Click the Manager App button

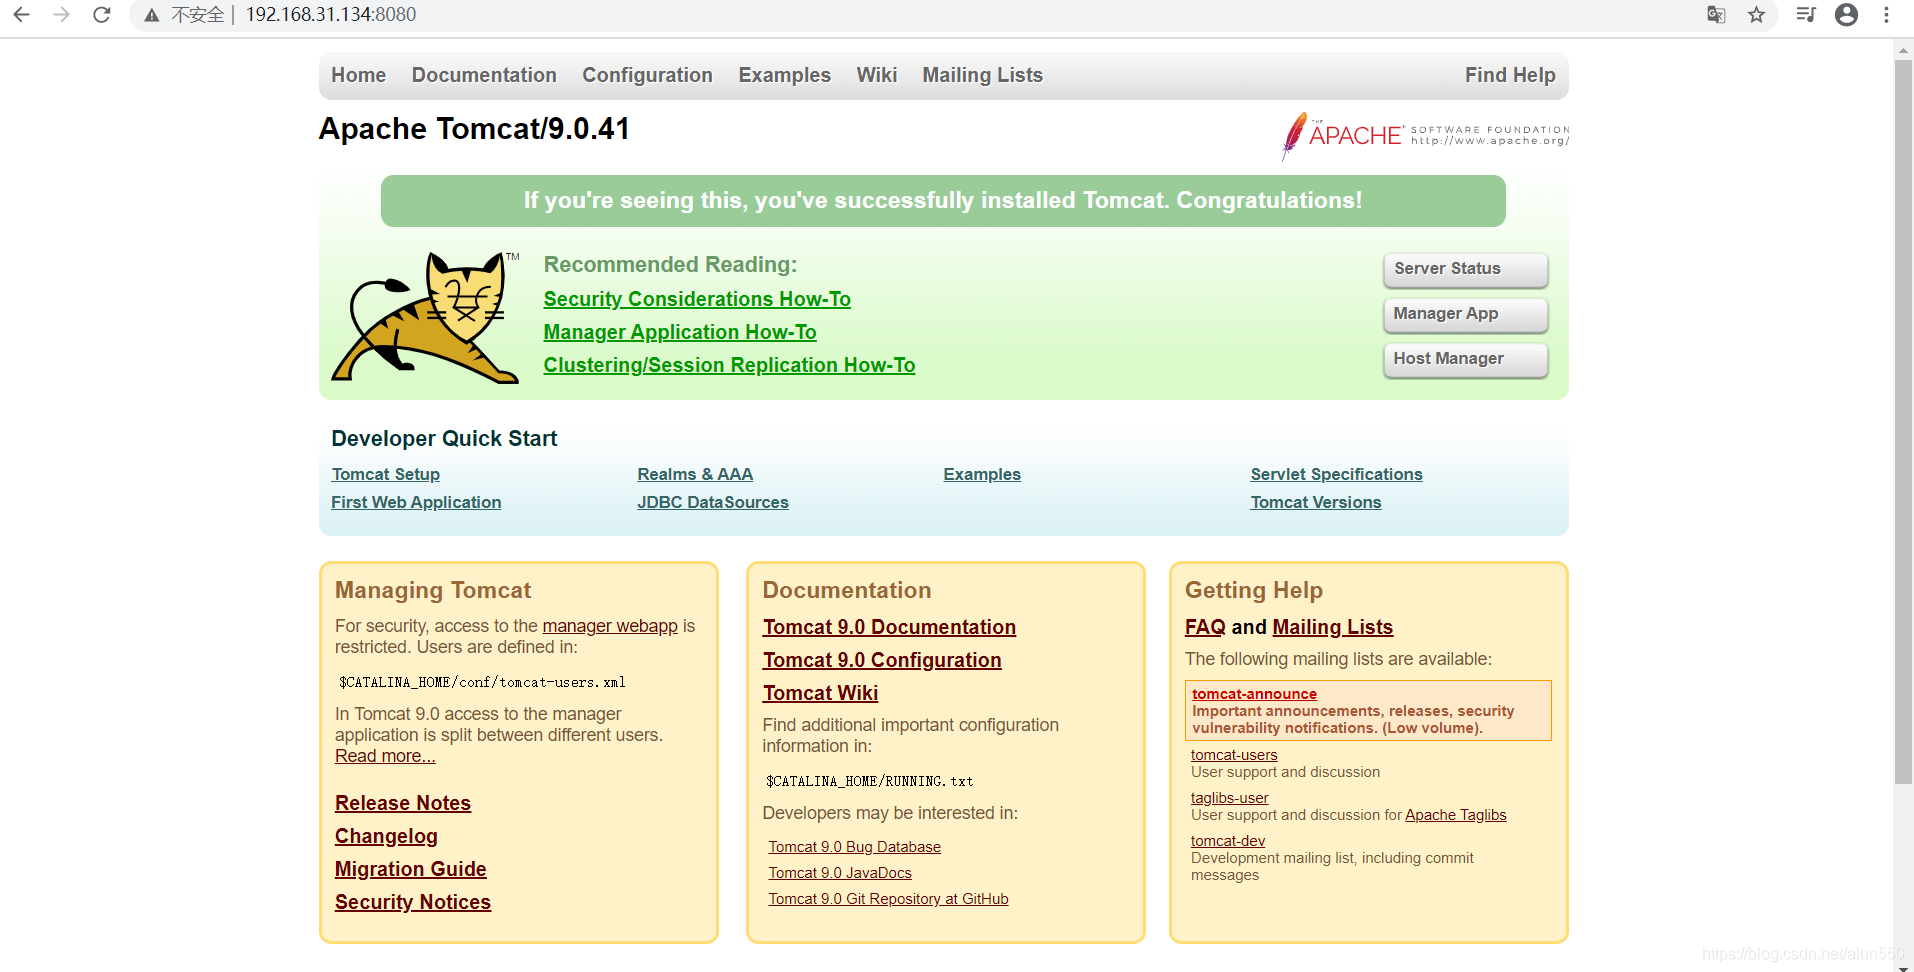point(1465,314)
